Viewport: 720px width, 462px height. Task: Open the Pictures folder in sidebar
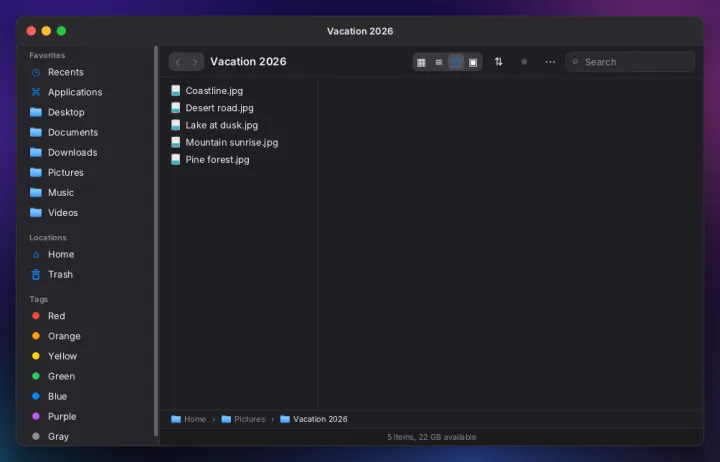[90, 173]
